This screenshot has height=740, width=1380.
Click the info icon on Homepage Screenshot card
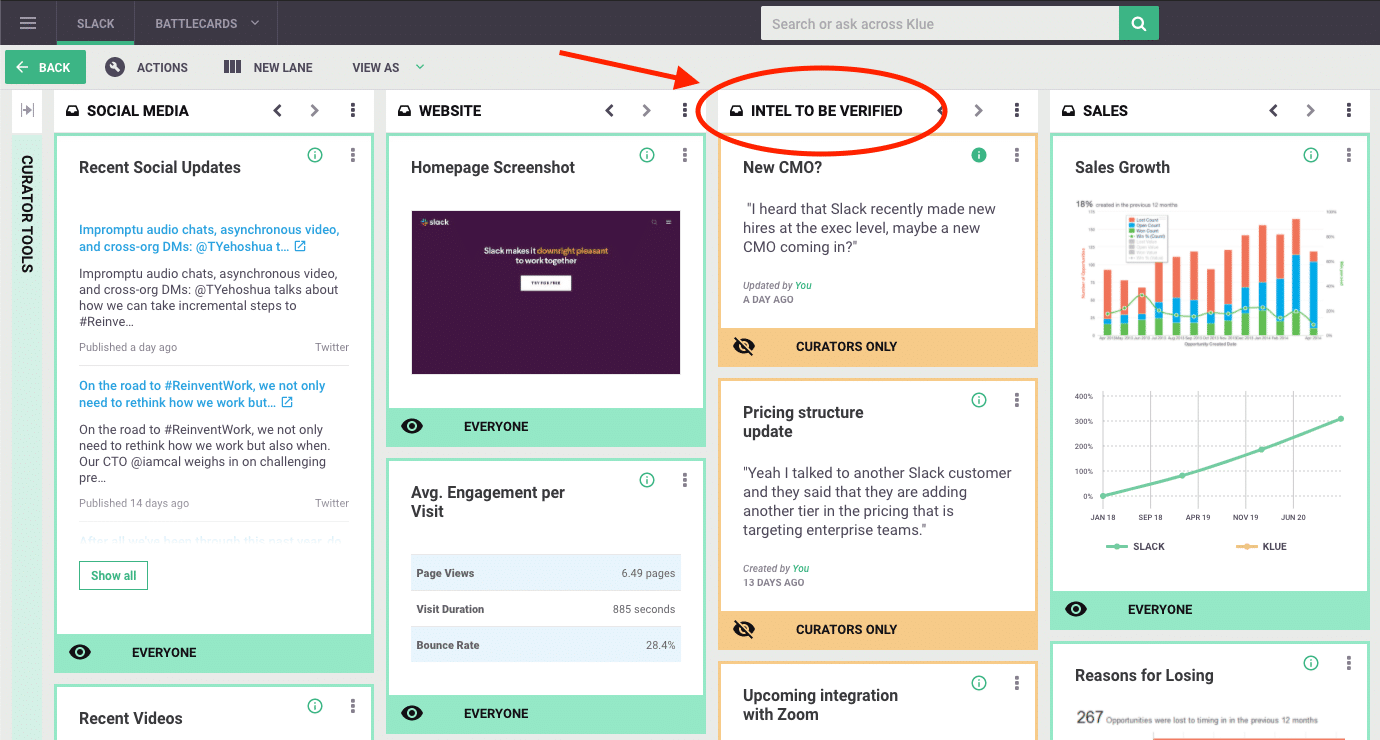[x=647, y=155]
